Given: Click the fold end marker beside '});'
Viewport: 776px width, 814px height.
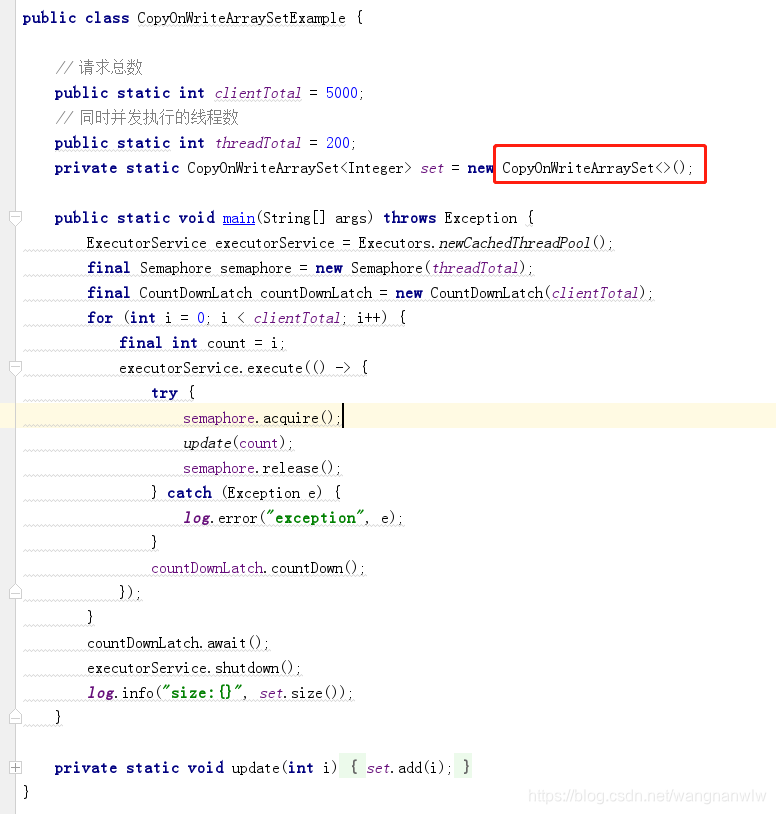Looking at the screenshot, I should pyautogui.click(x=16, y=592).
